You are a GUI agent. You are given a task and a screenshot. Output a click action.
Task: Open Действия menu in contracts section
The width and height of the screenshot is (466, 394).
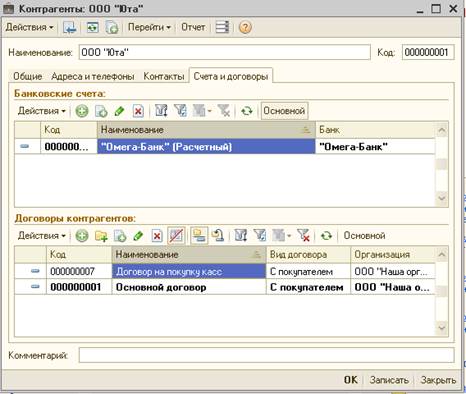click(42, 236)
